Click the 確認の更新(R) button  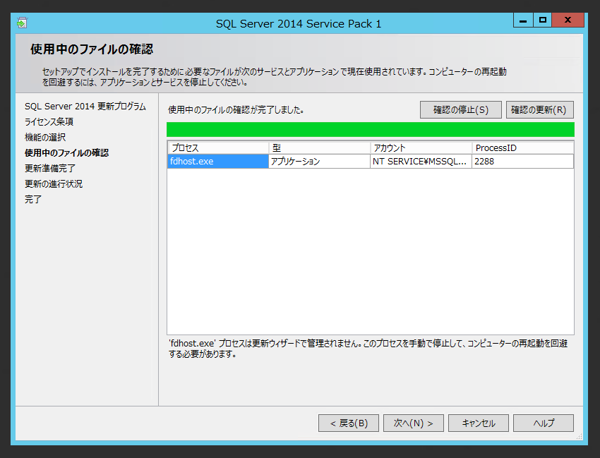pyautogui.click(x=540, y=110)
